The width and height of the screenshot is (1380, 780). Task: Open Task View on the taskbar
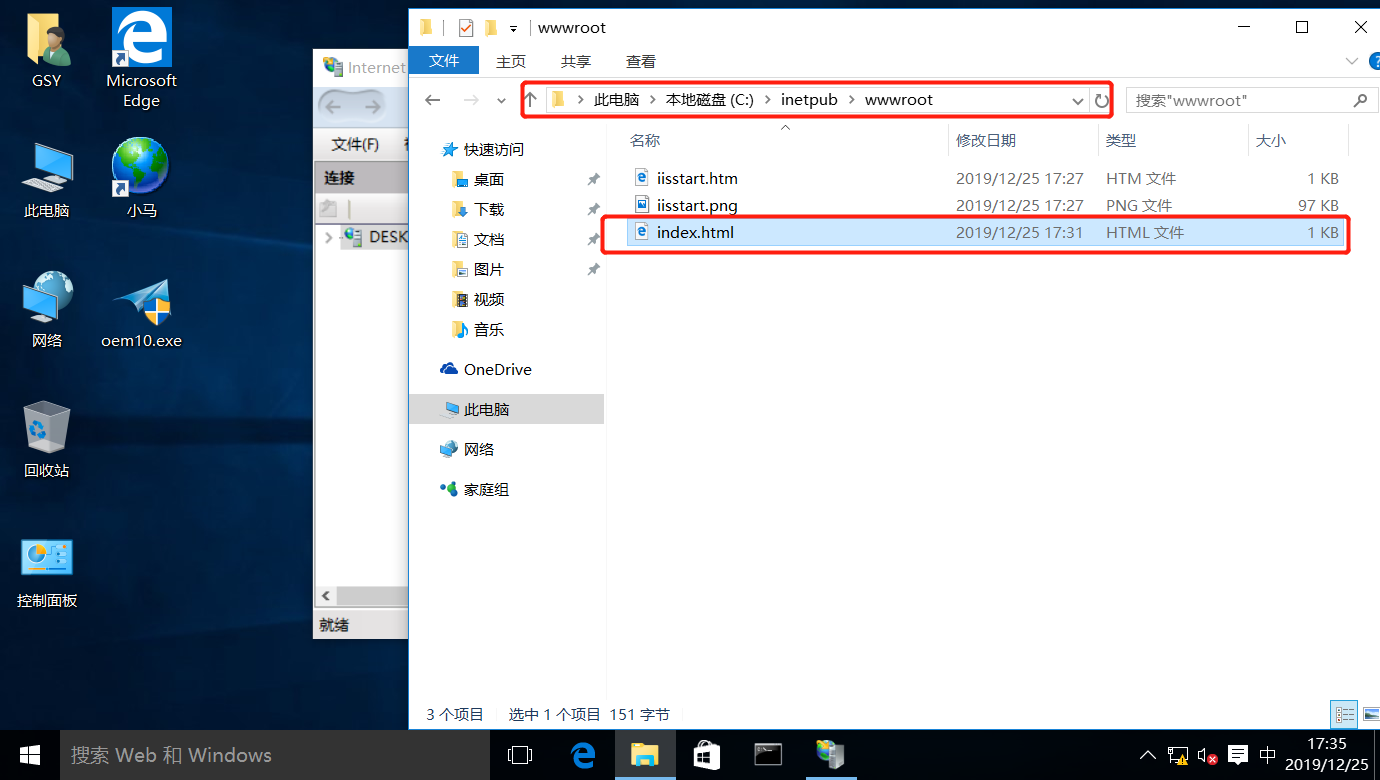519,755
